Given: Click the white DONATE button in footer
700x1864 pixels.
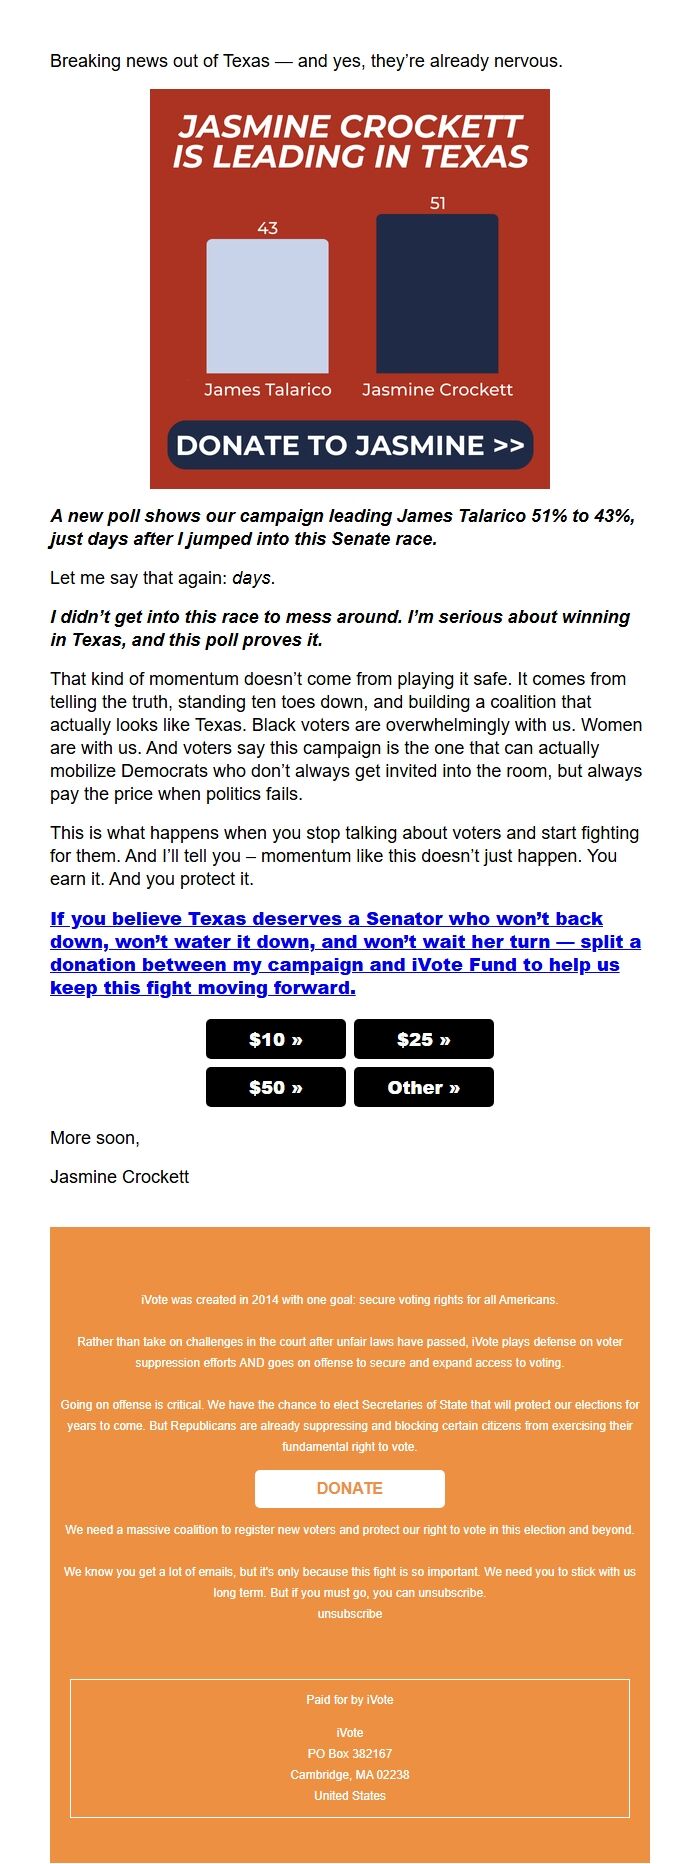Looking at the screenshot, I should pyautogui.click(x=349, y=1488).
